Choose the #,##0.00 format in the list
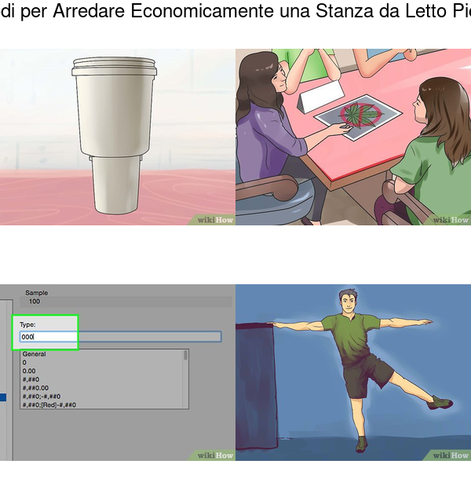The width and height of the screenshot is (471, 490). (35, 388)
